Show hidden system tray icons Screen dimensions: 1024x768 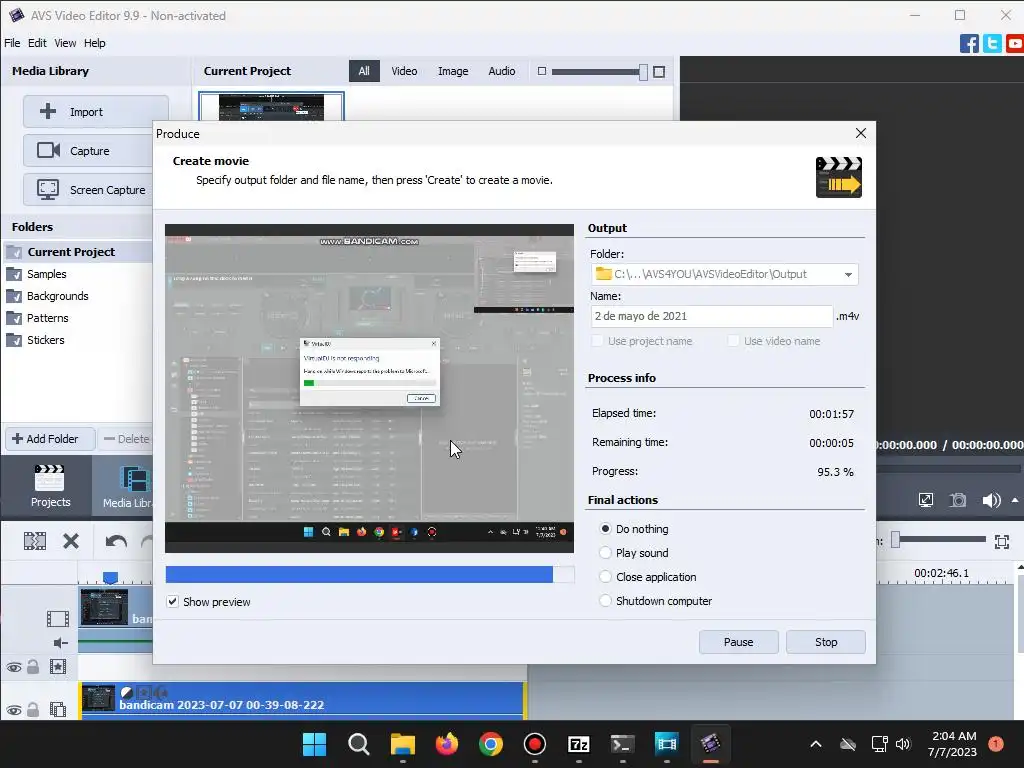coord(816,744)
